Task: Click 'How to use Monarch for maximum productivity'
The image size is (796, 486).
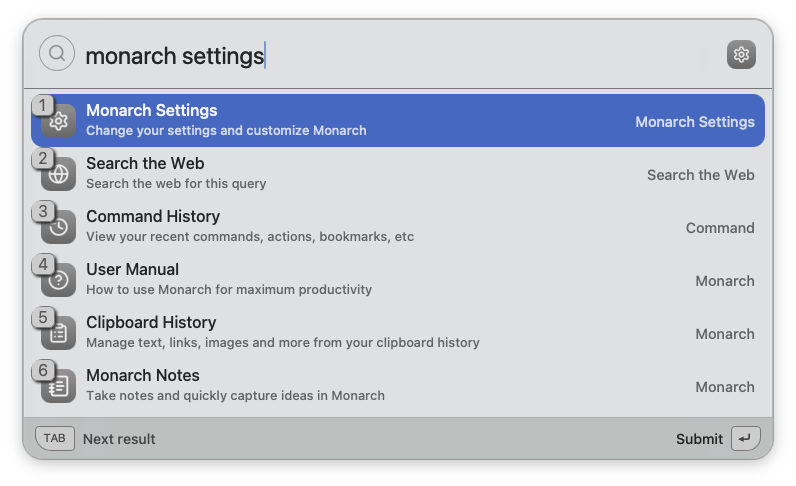Action: [229, 289]
